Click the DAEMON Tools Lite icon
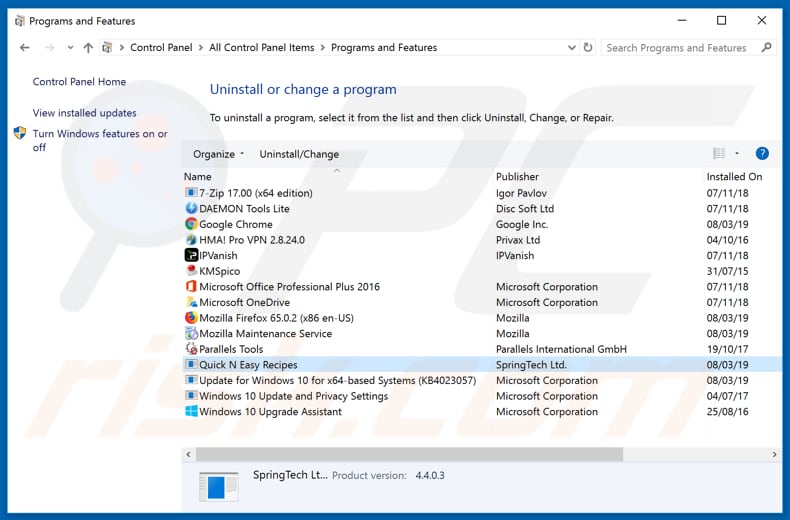The height and width of the screenshot is (520, 790). tap(191, 208)
